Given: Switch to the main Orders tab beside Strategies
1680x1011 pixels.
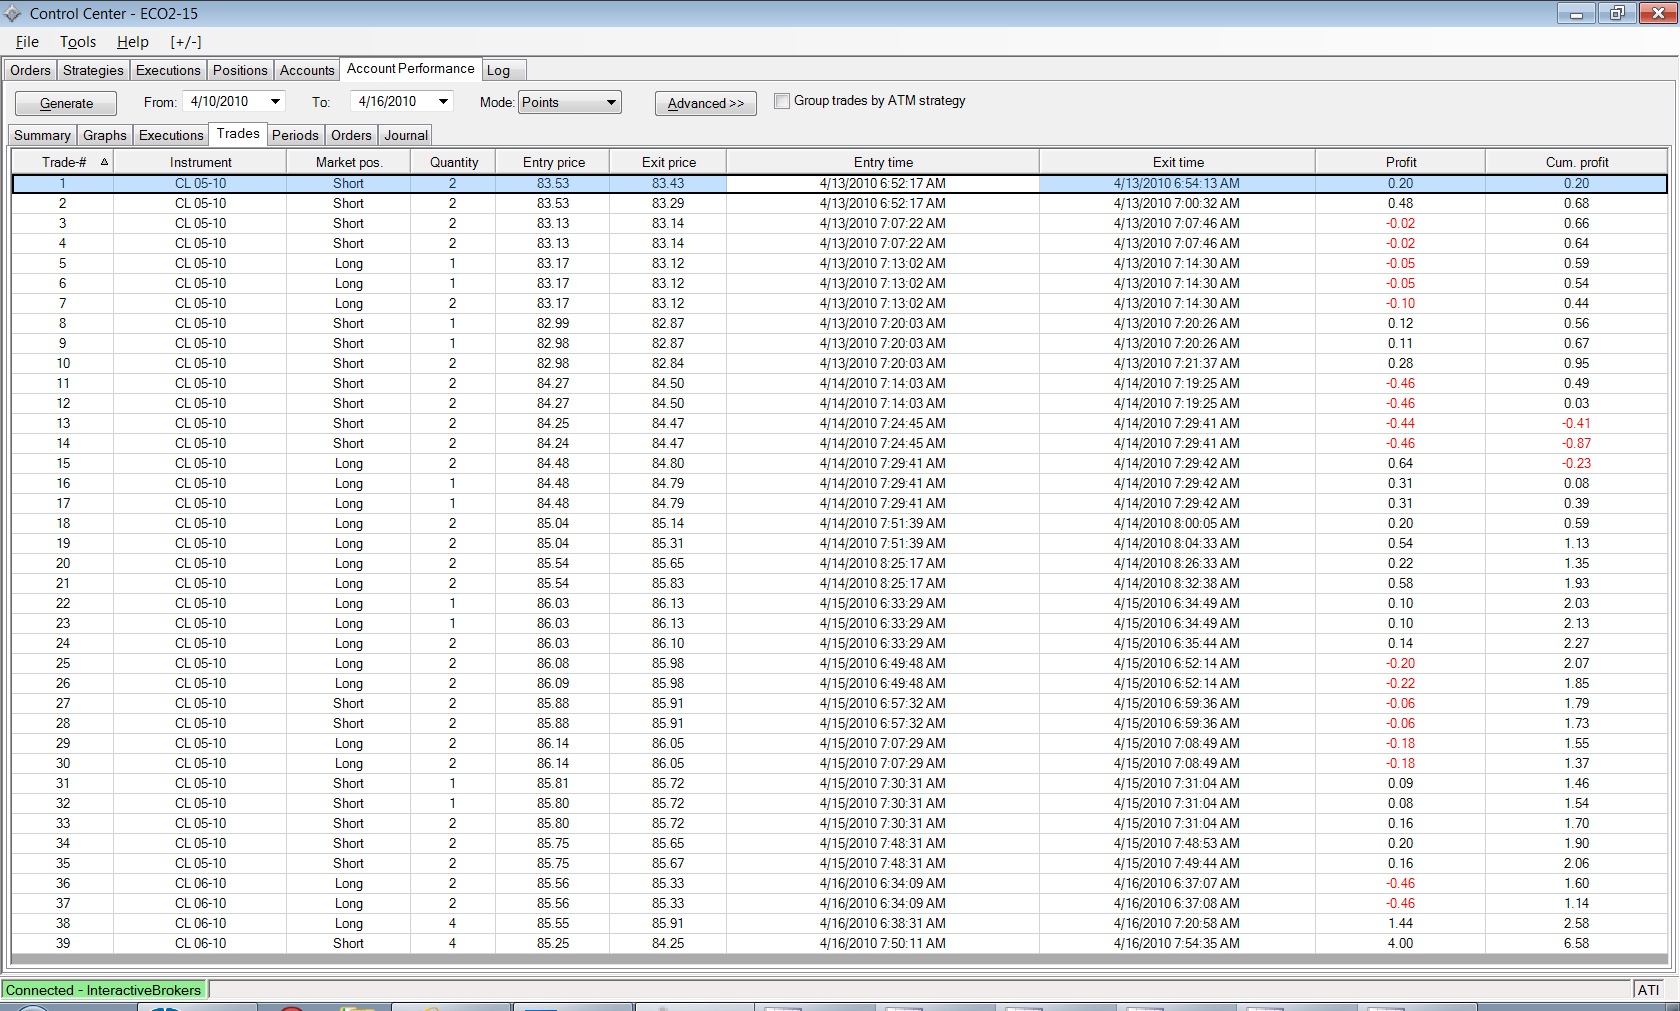Looking at the screenshot, I should tap(30, 70).
